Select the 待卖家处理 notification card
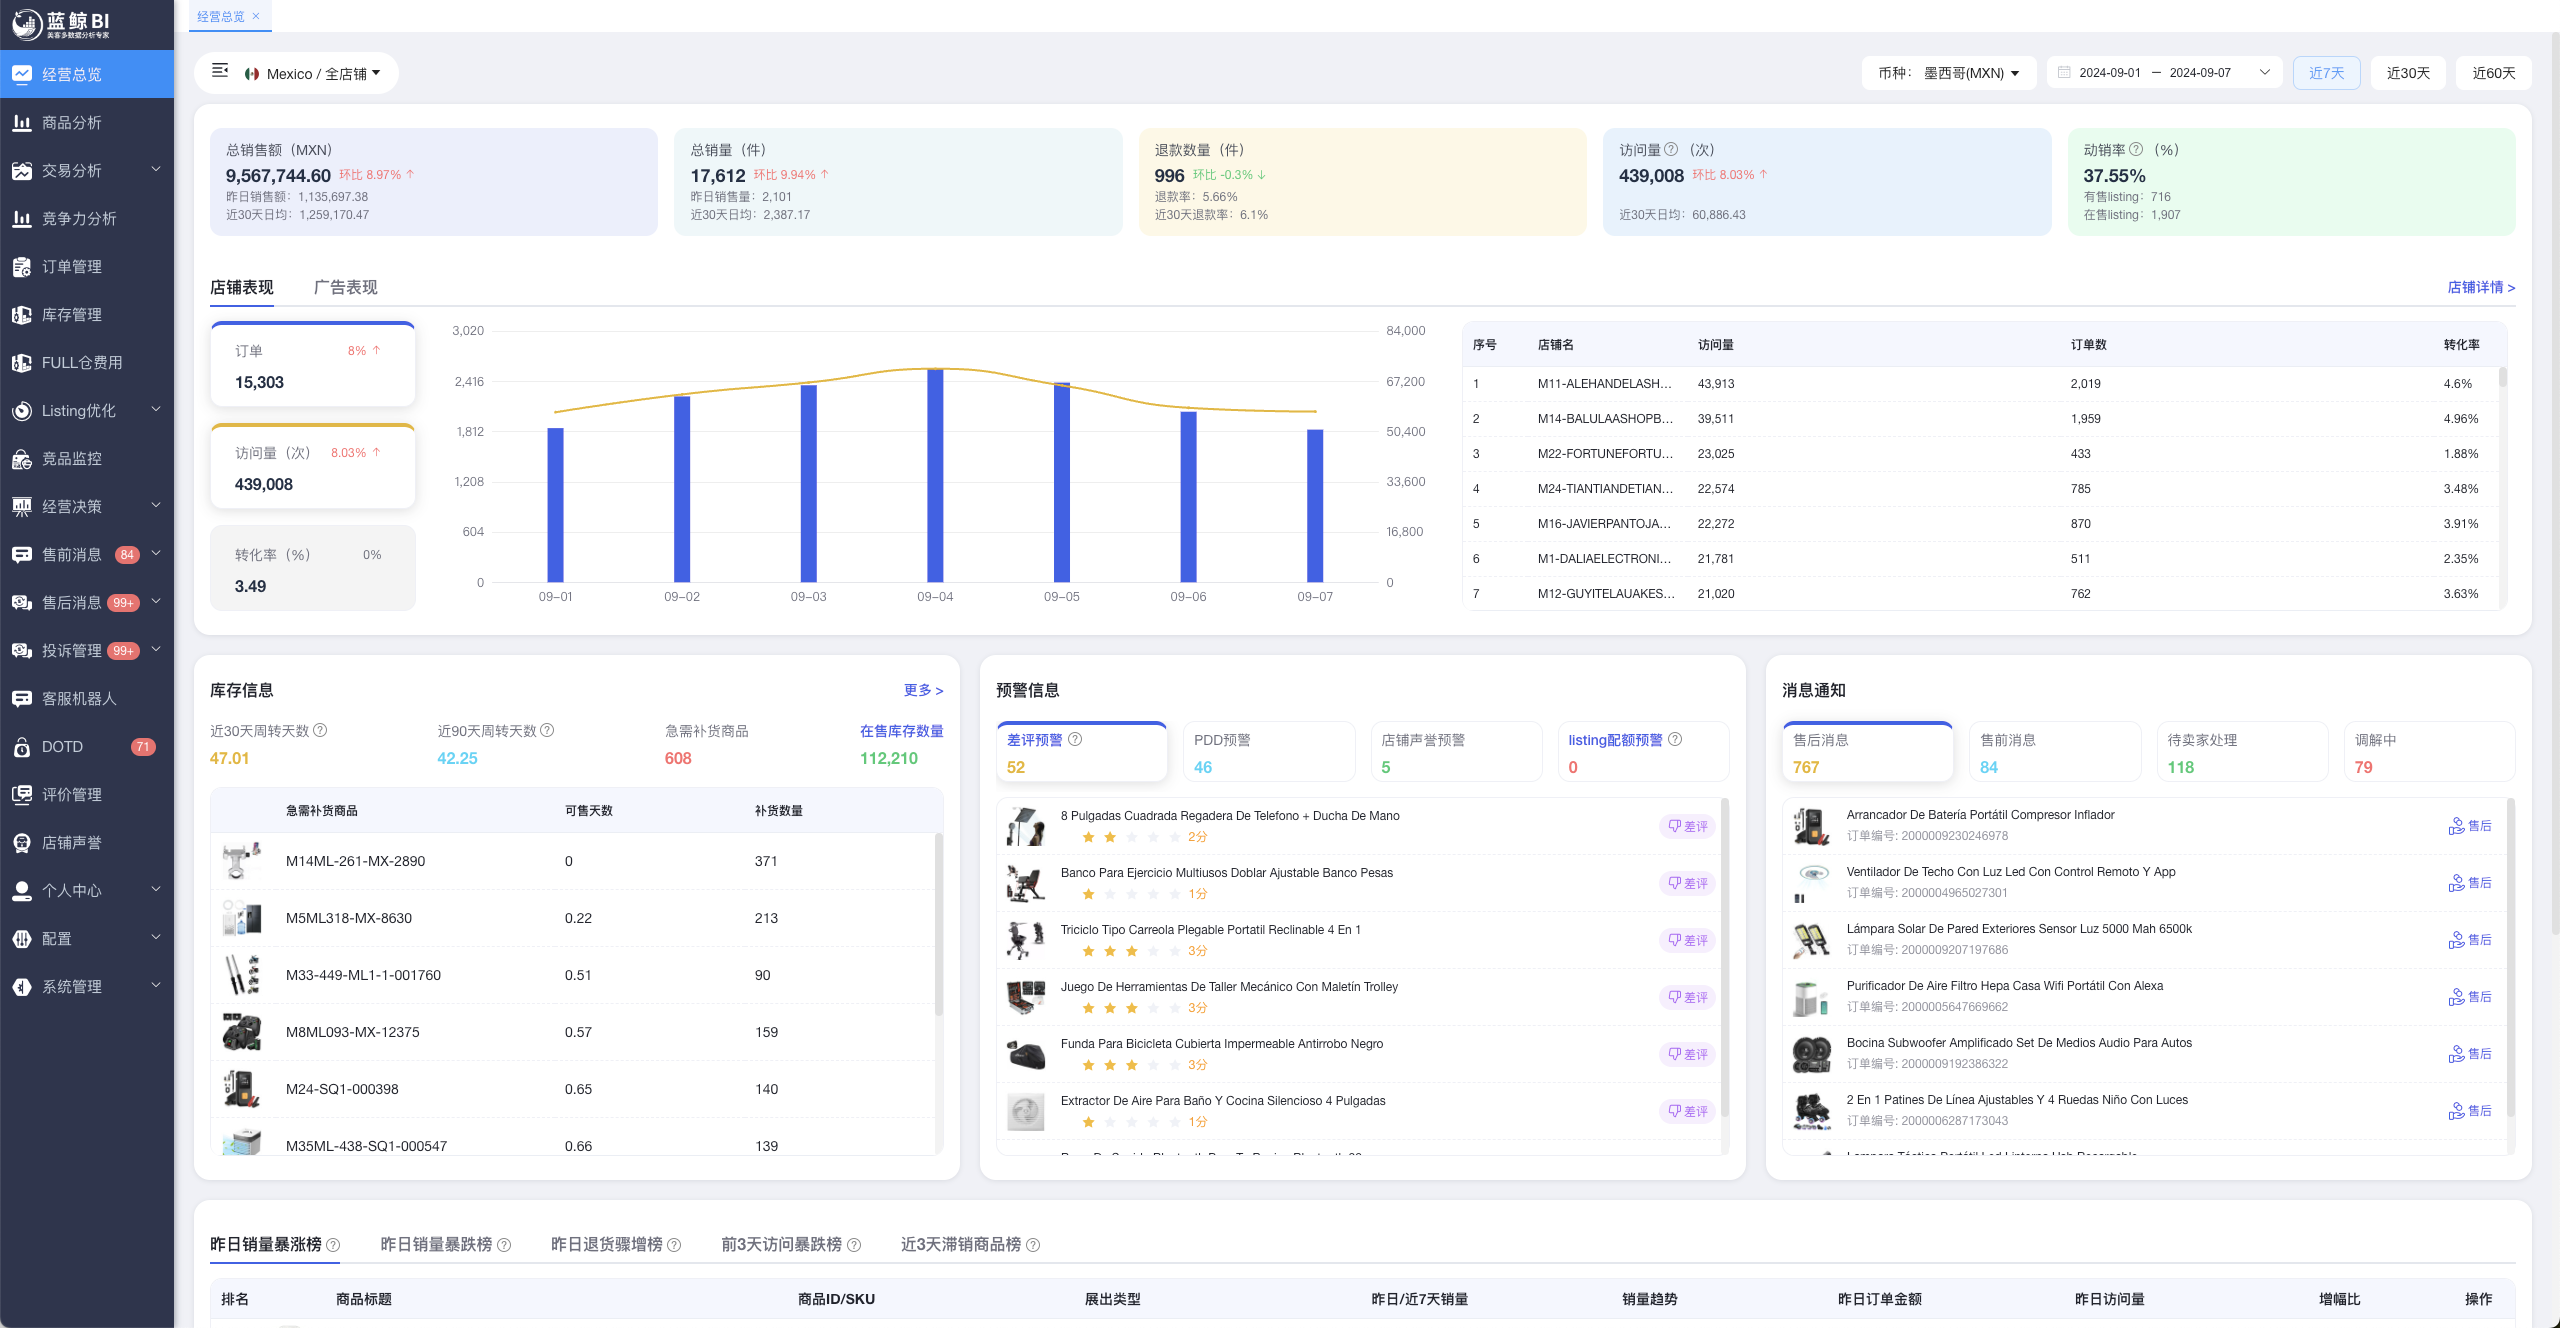 click(x=2242, y=752)
